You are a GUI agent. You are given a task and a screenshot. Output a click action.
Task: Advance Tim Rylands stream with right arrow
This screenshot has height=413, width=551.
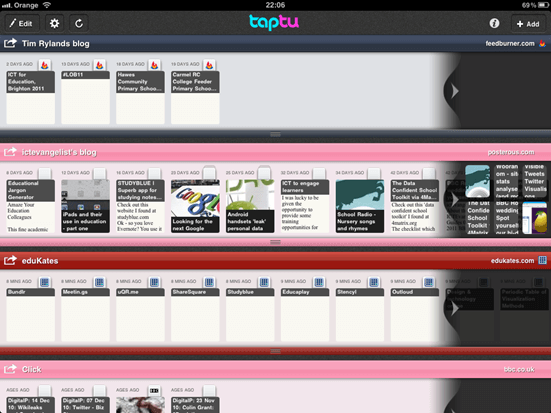click(455, 91)
